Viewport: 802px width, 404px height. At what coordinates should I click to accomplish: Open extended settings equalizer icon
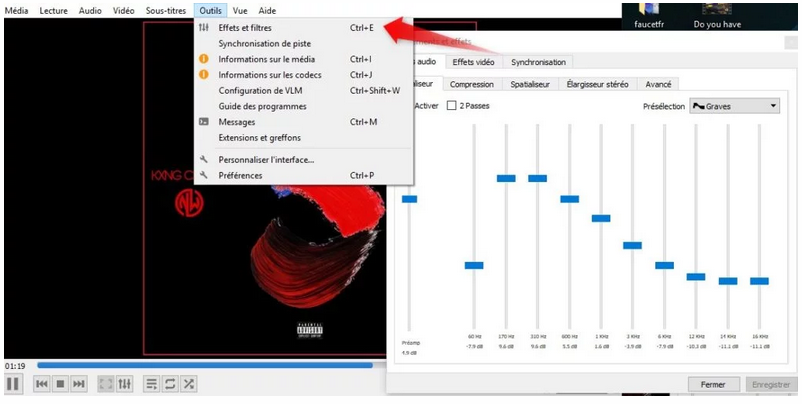(x=125, y=383)
